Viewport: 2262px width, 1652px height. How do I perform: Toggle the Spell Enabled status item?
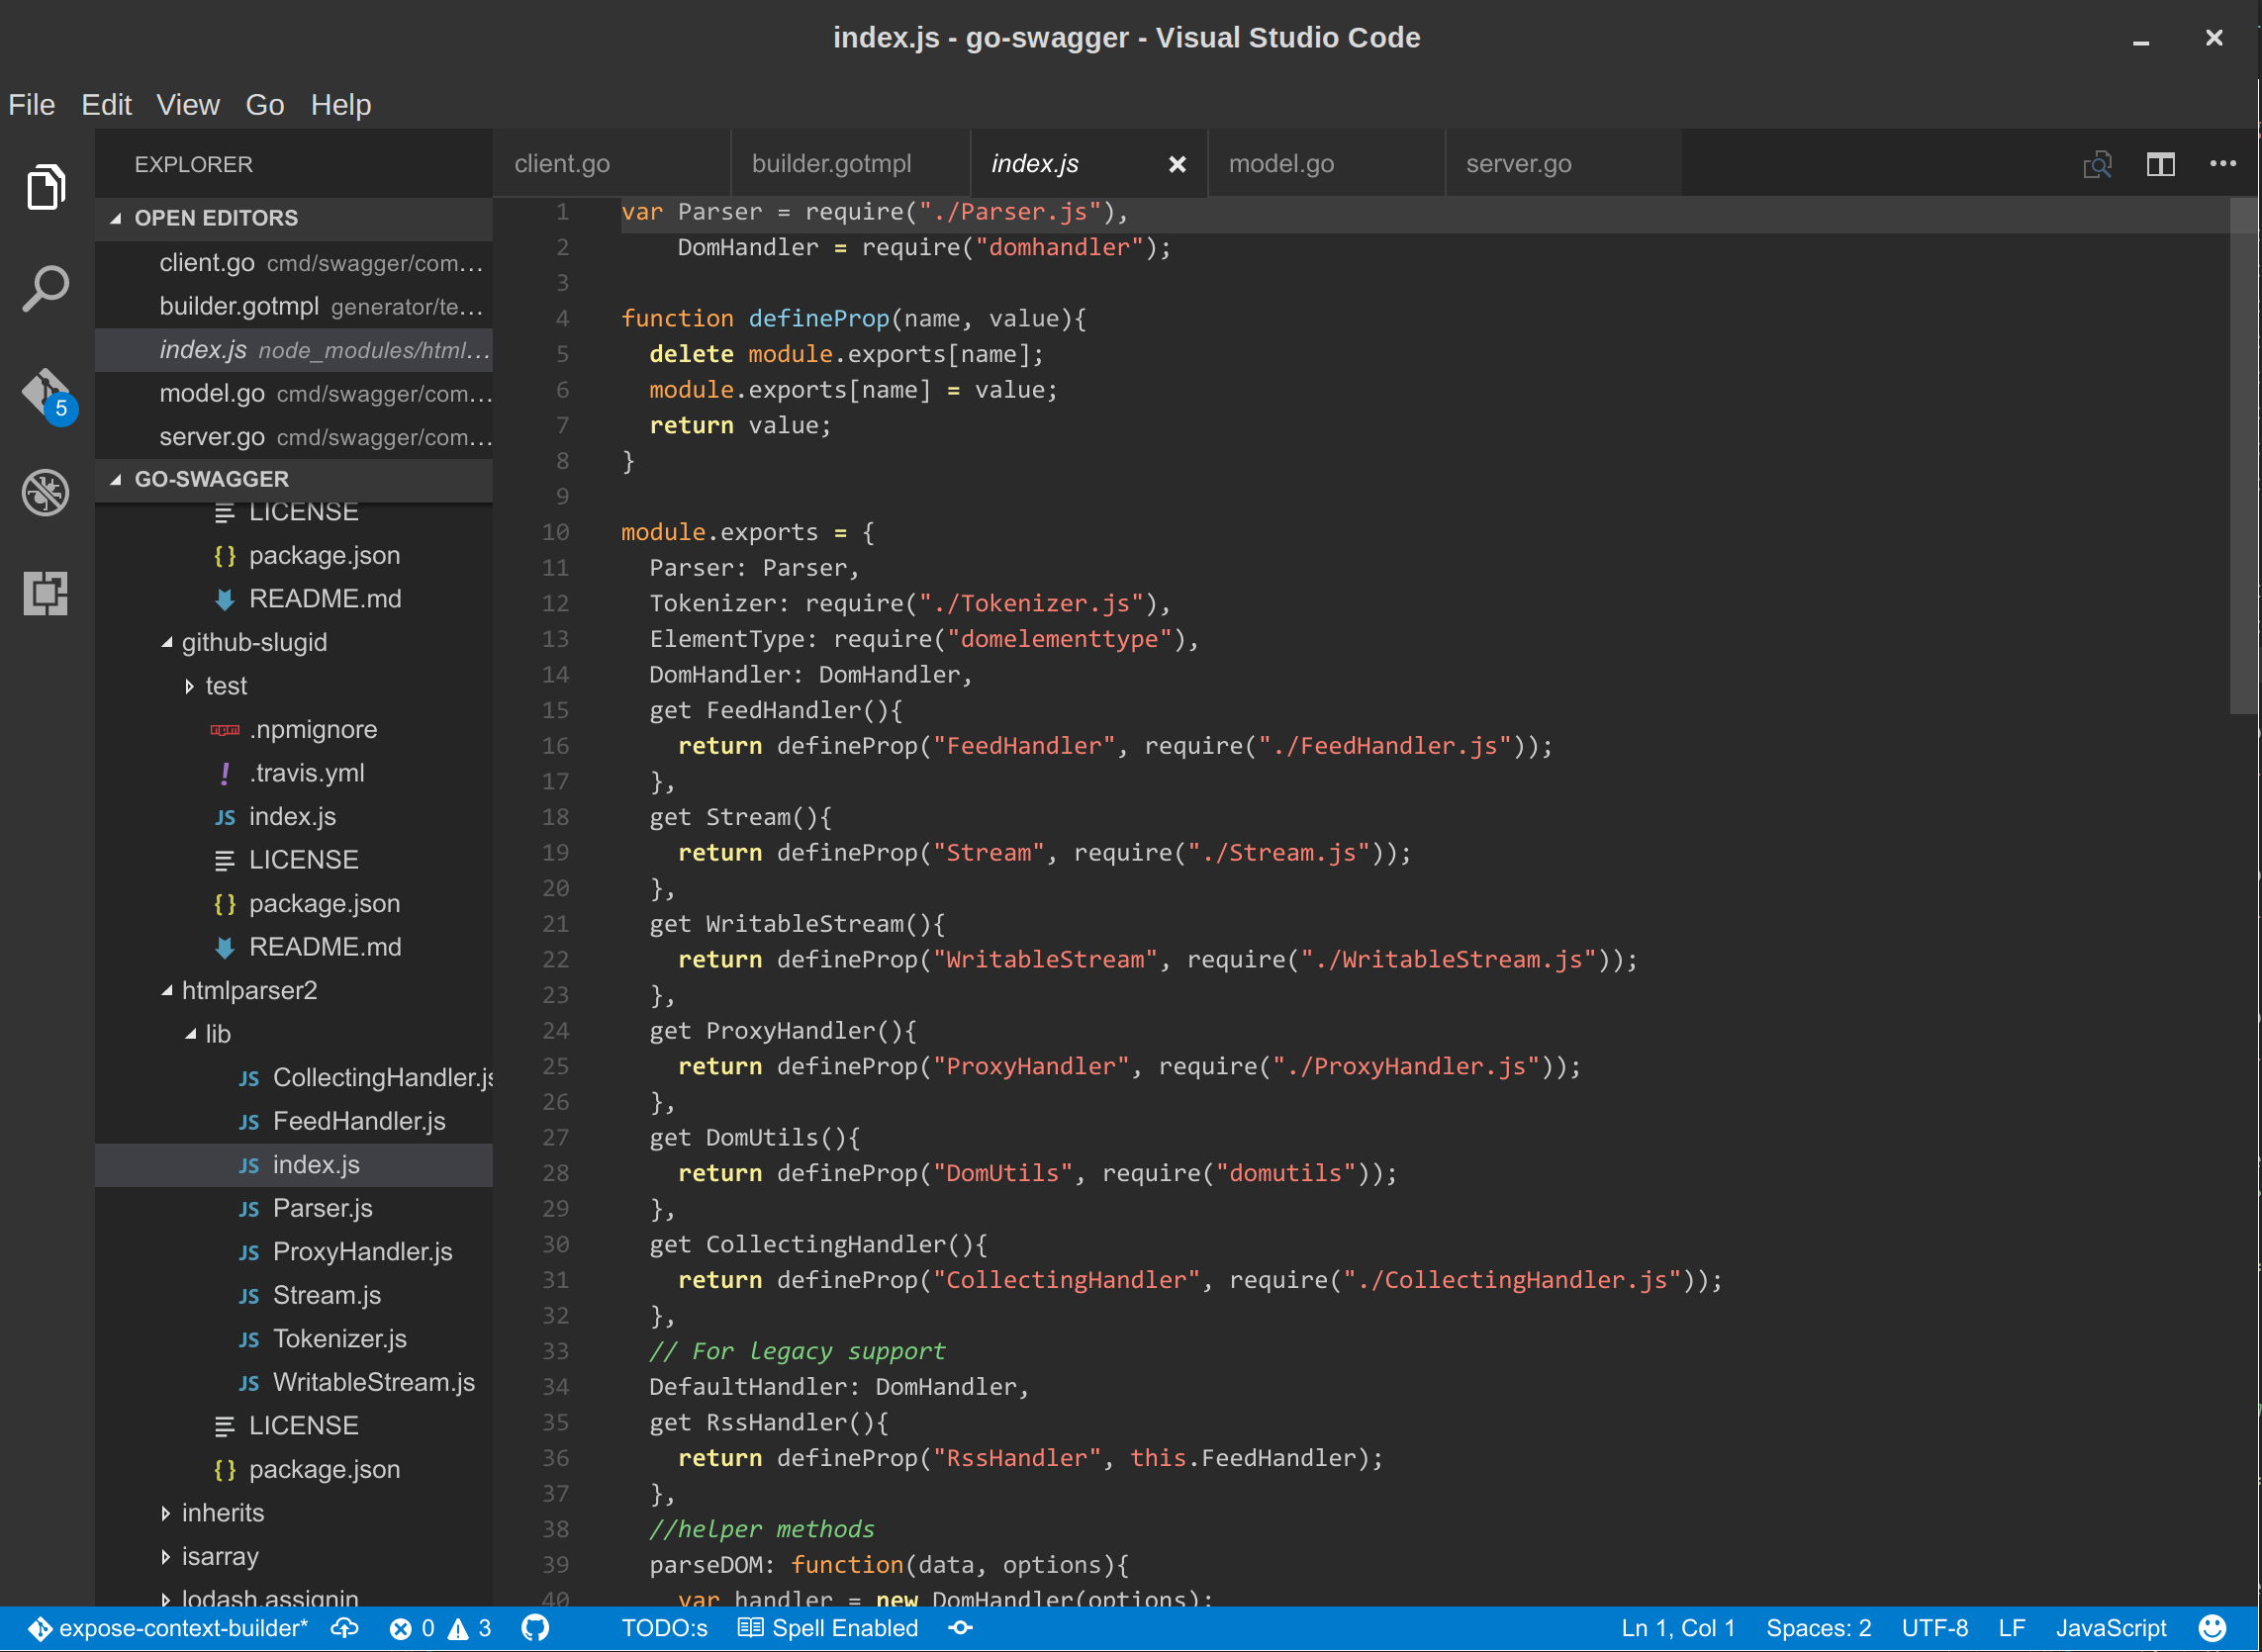(x=828, y=1628)
